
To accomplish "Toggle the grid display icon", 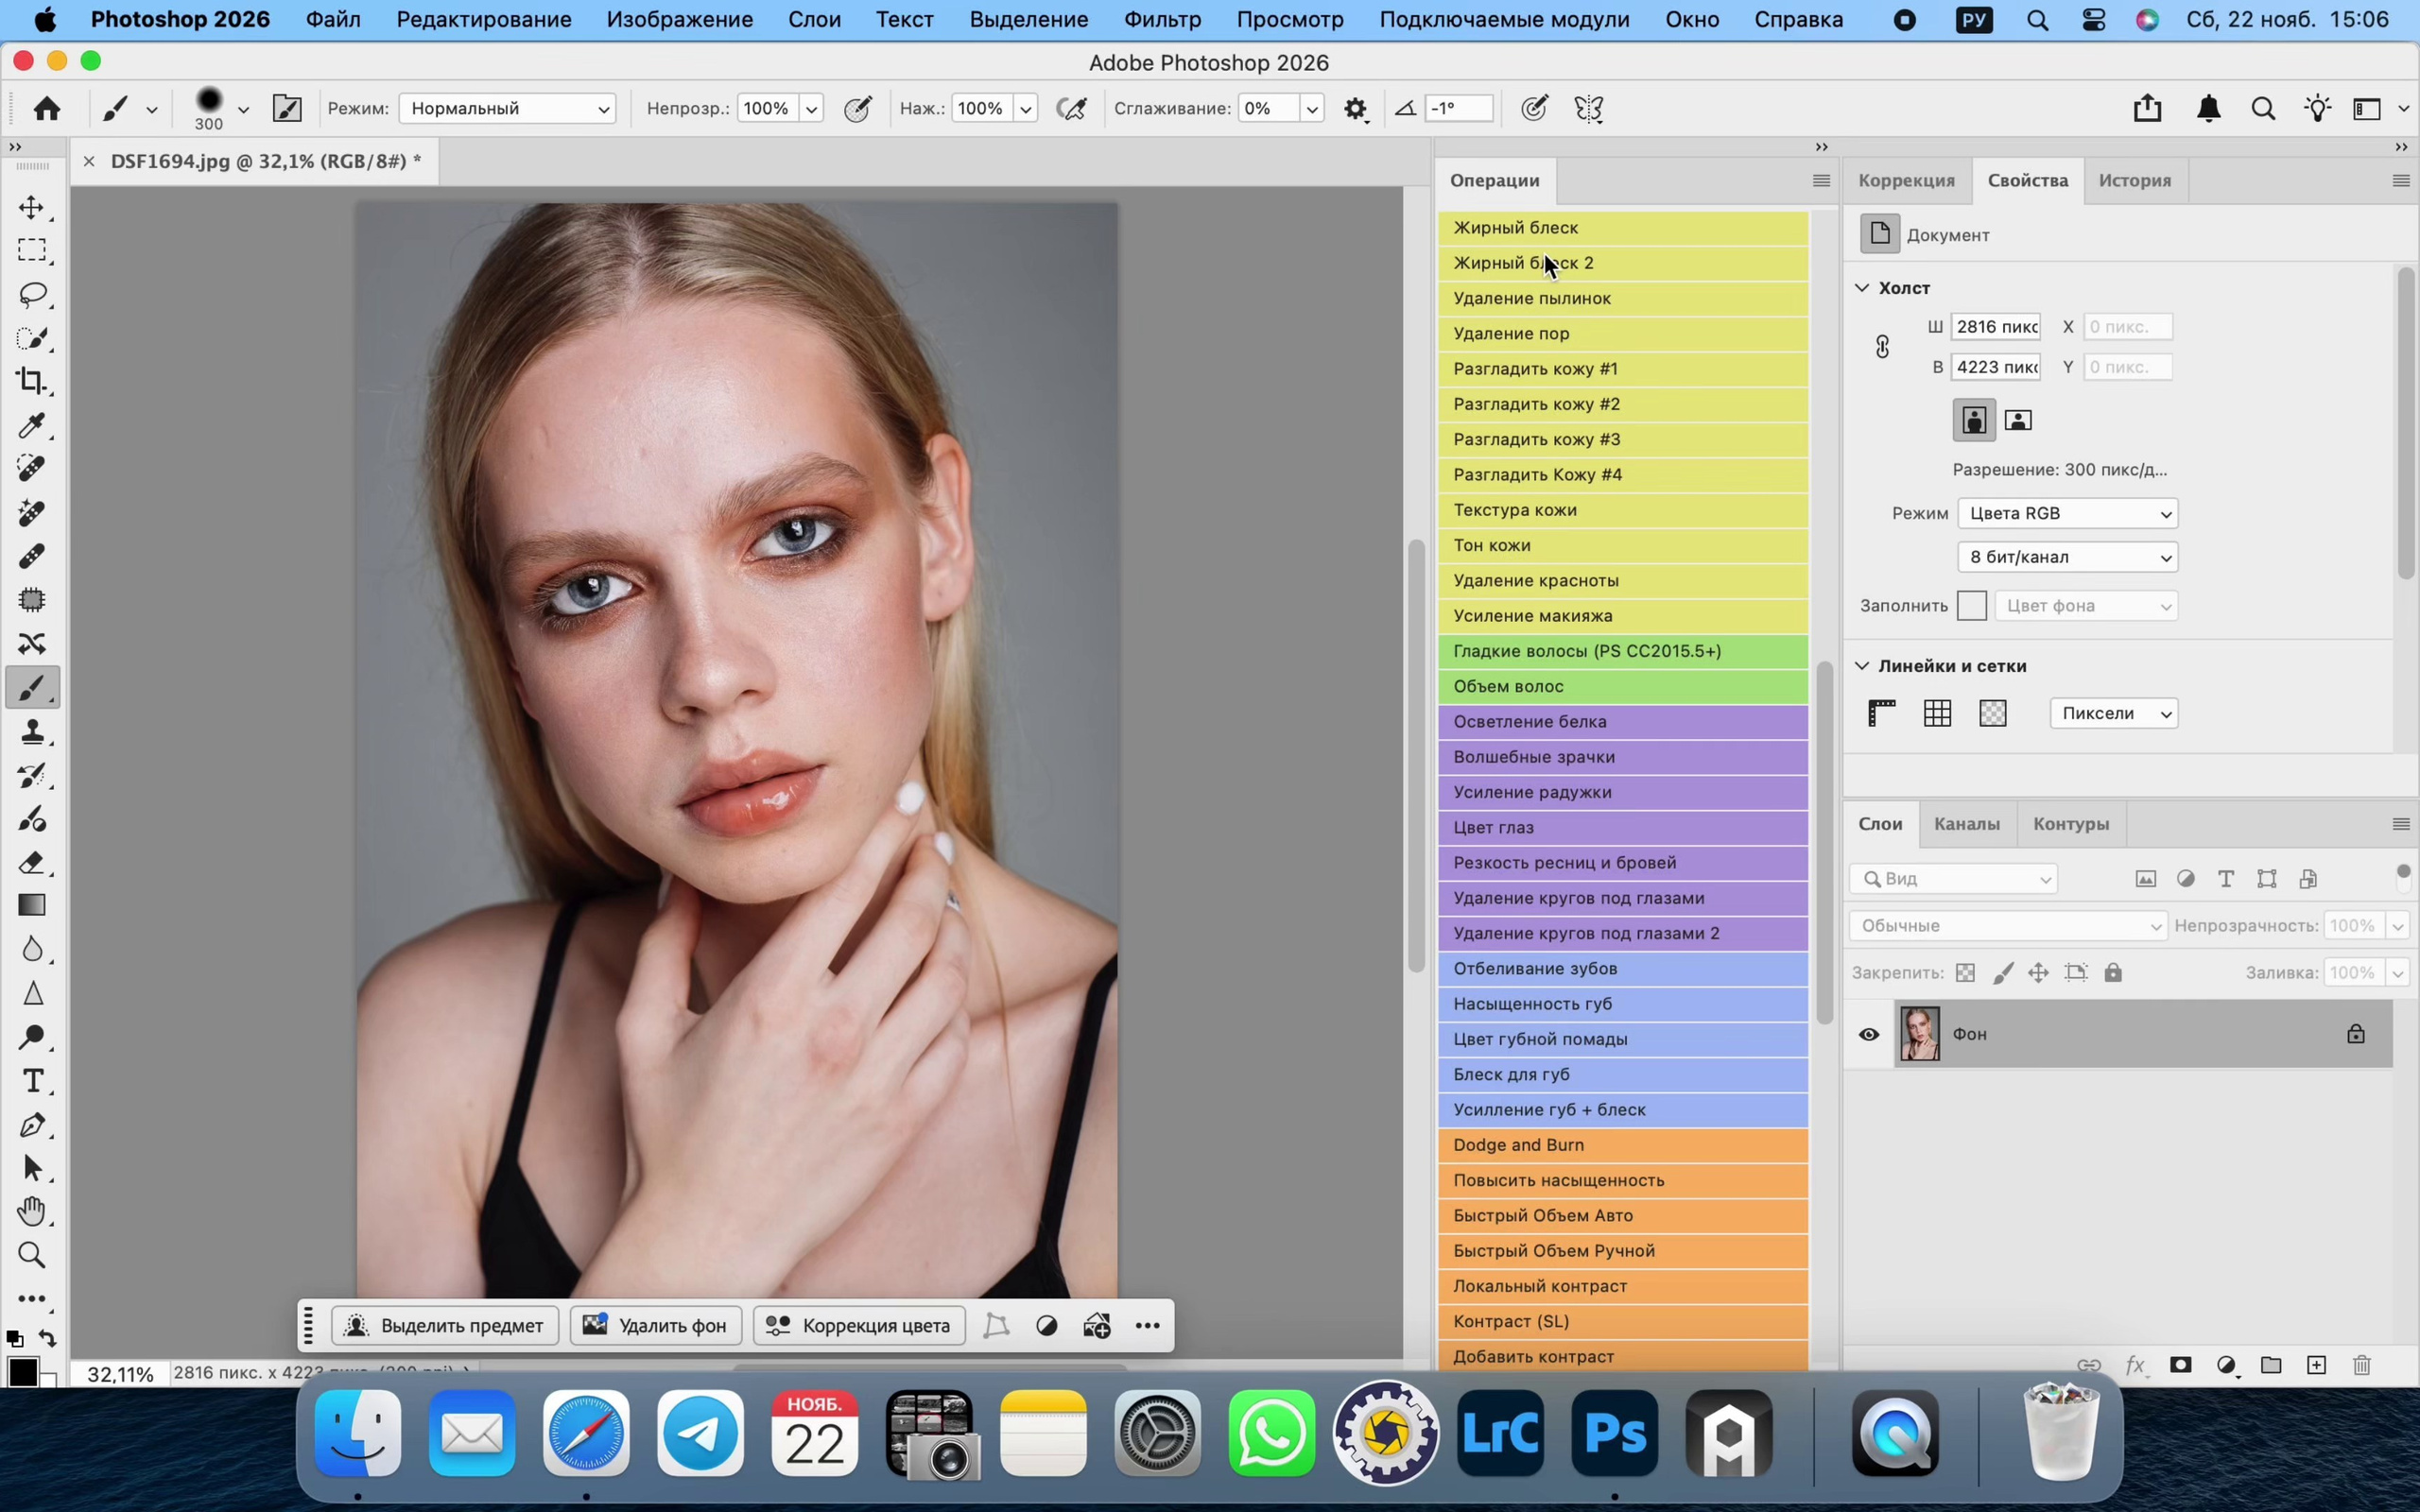I will pos(1937,713).
